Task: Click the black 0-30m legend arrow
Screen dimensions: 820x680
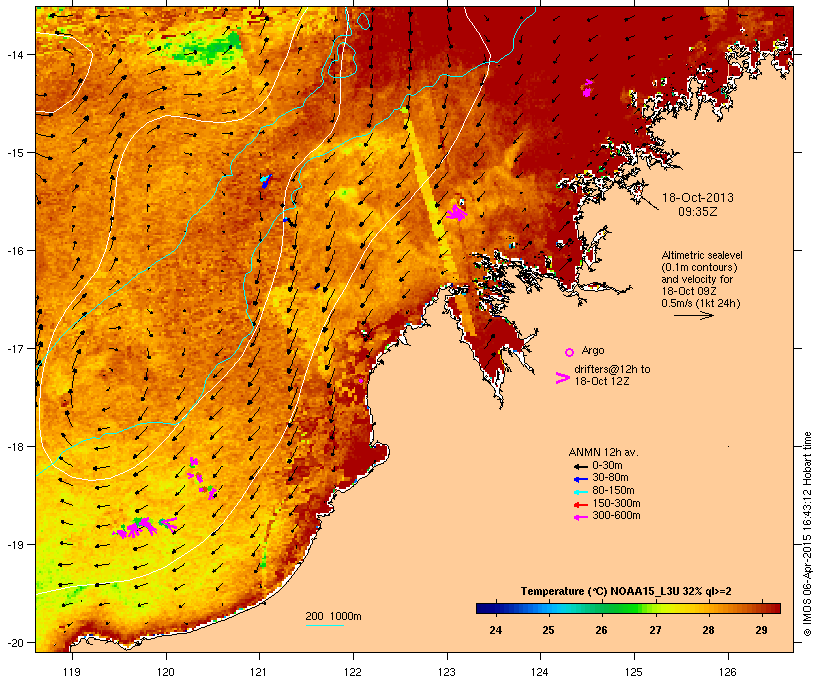Action: point(580,466)
